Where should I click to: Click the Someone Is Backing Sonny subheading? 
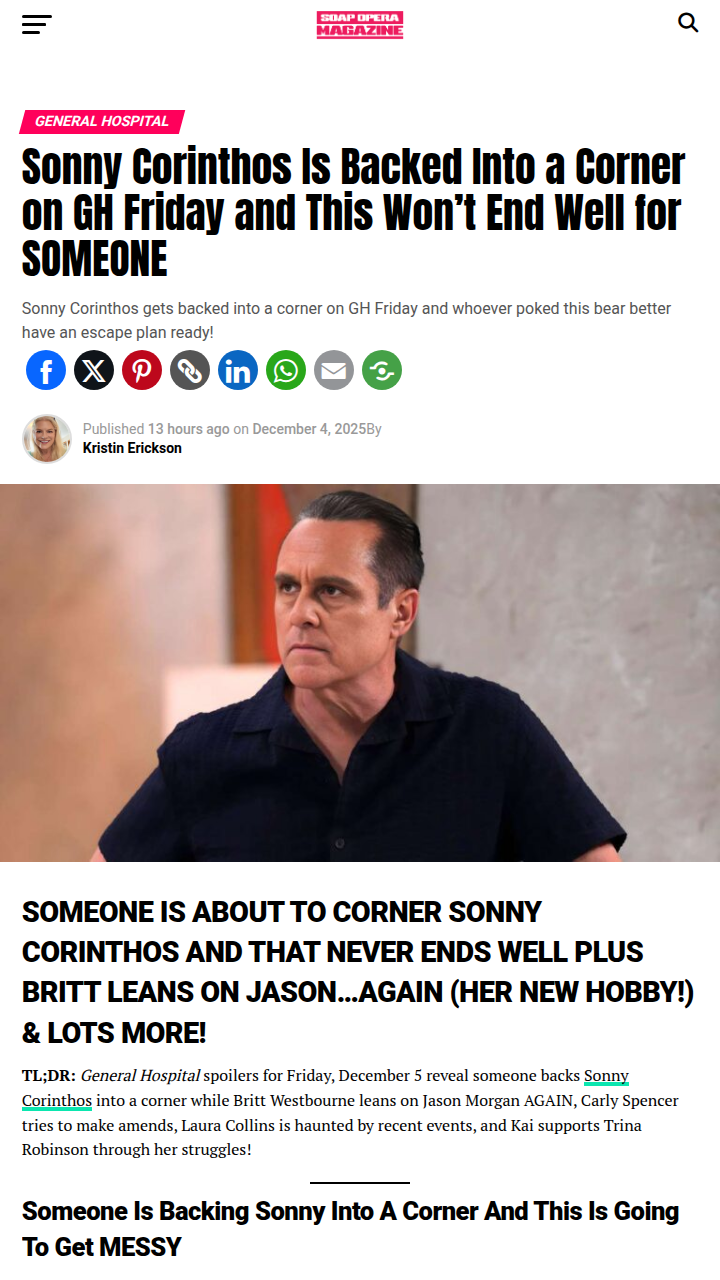pyautogui.click(x=350, y=1229)
